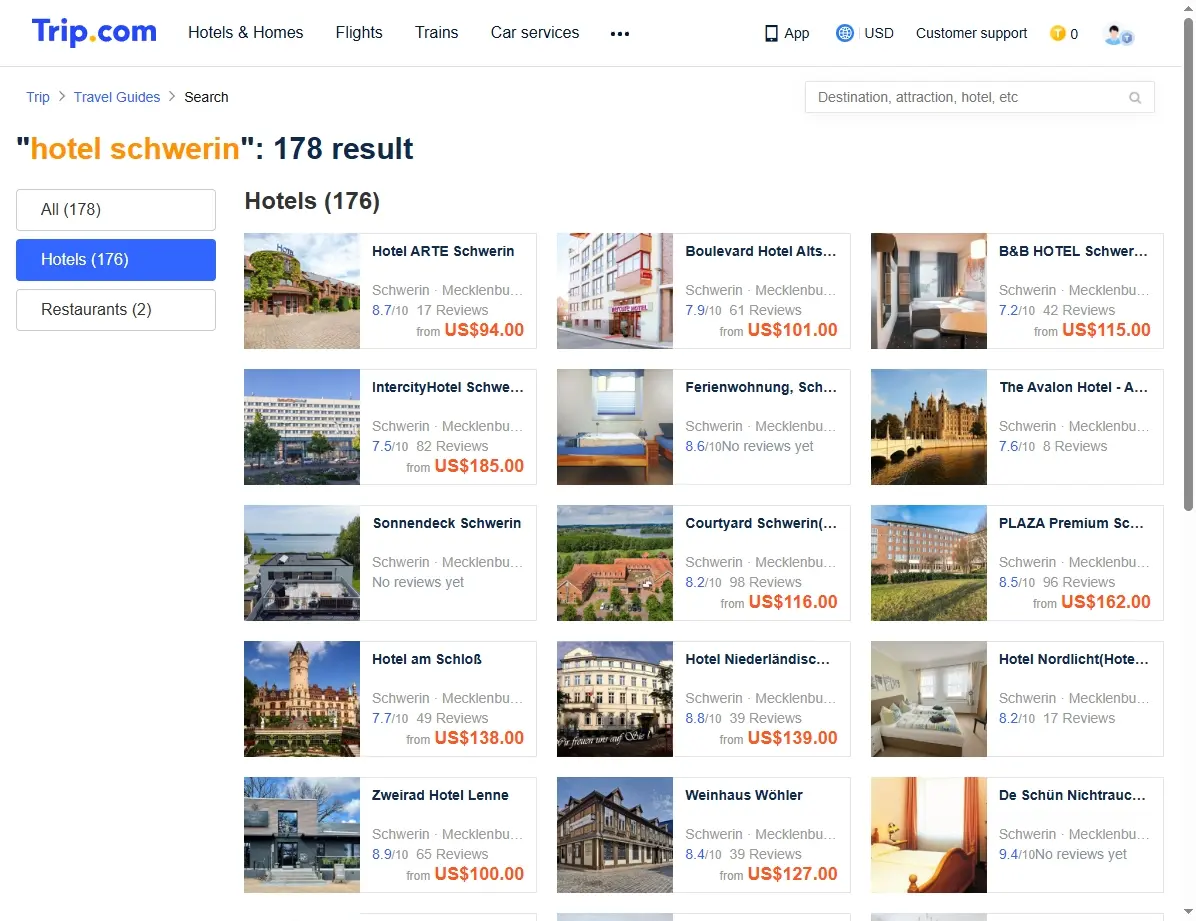This screenshot has height=921, width=1196.
Task: Go to Travel Guides breadcrumb
Action: pos(117,97)
